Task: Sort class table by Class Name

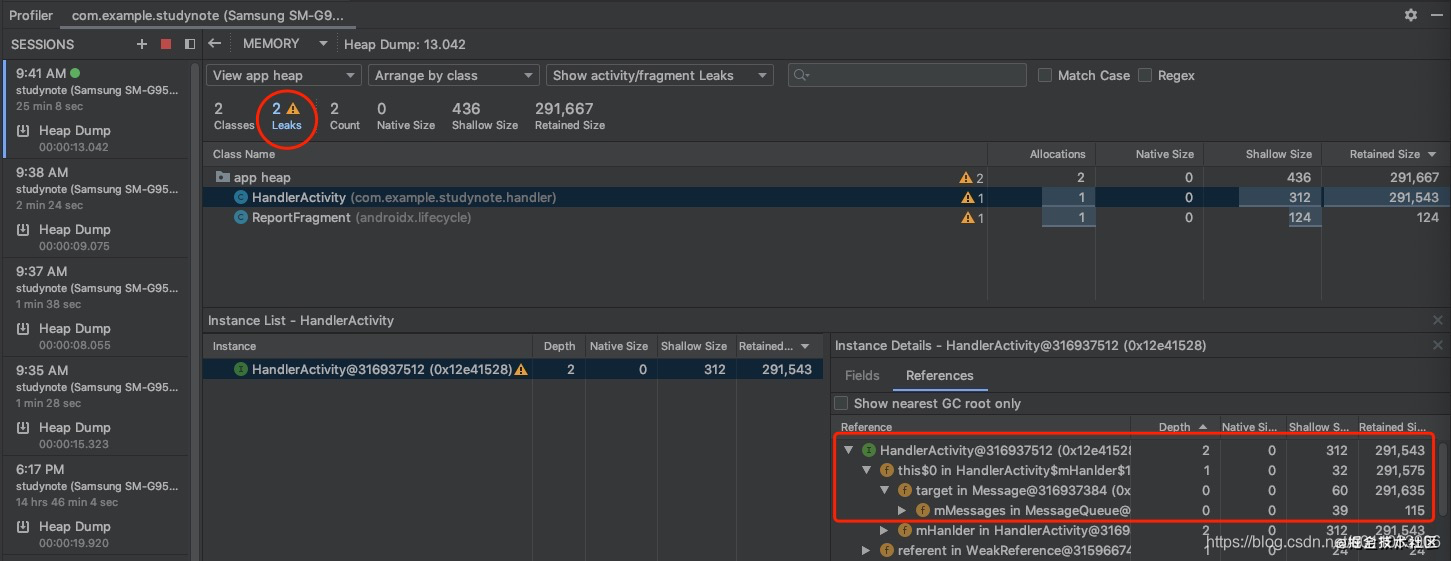Action: pyautogui.click(x=595, y=154)
